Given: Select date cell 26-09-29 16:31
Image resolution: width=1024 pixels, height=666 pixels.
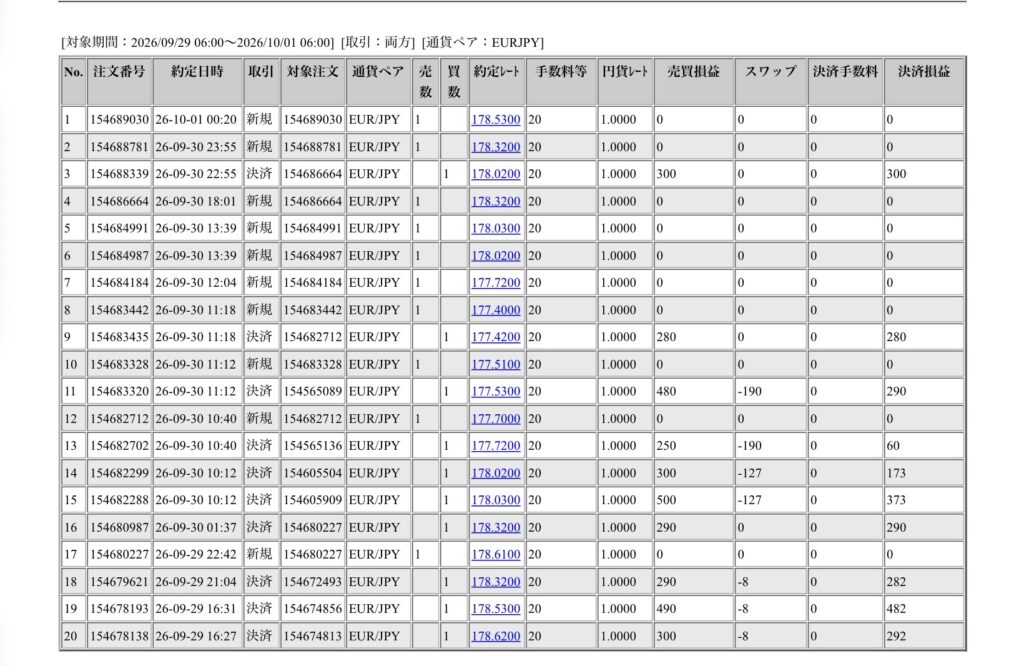Looking at the screenshot, I should tap(196, 609).
